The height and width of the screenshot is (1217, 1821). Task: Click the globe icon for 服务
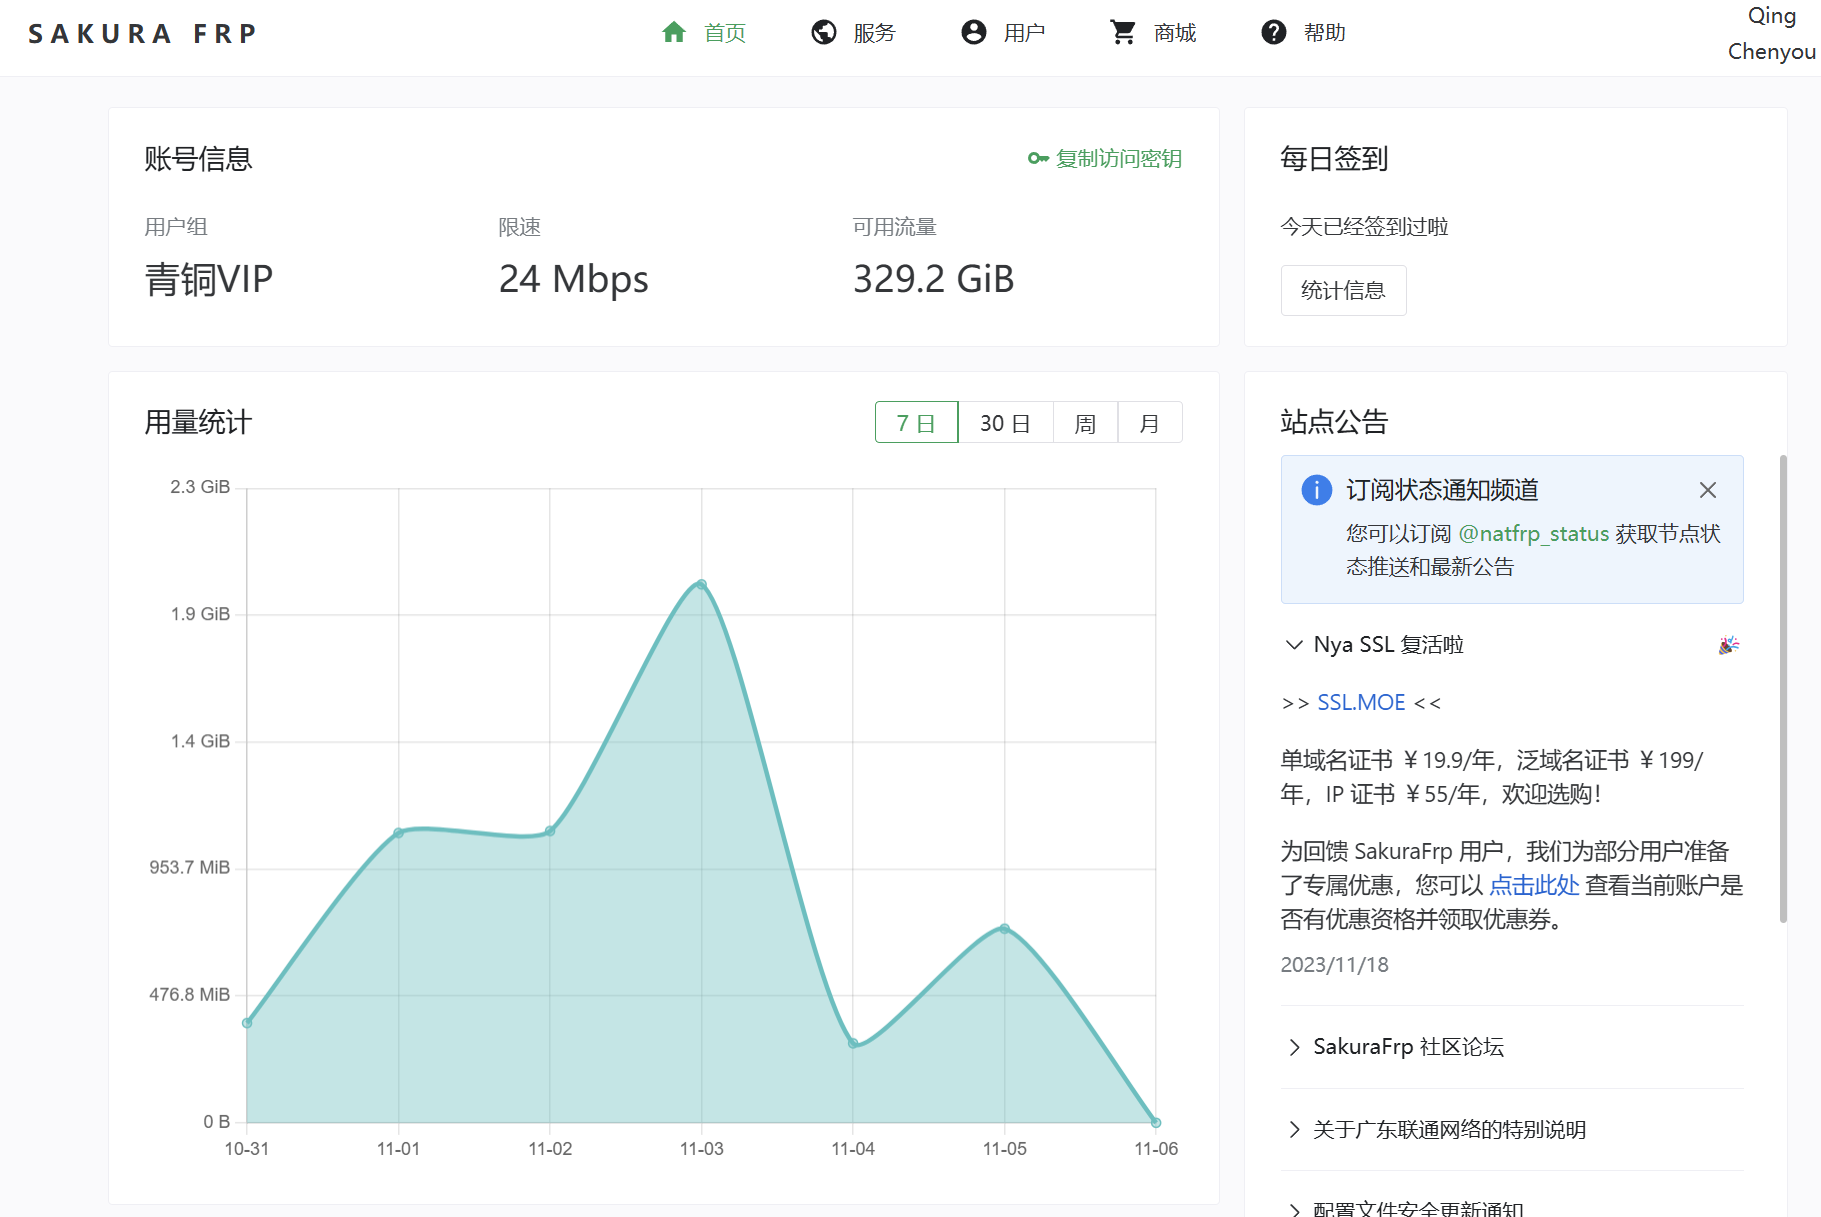(824, 33)
